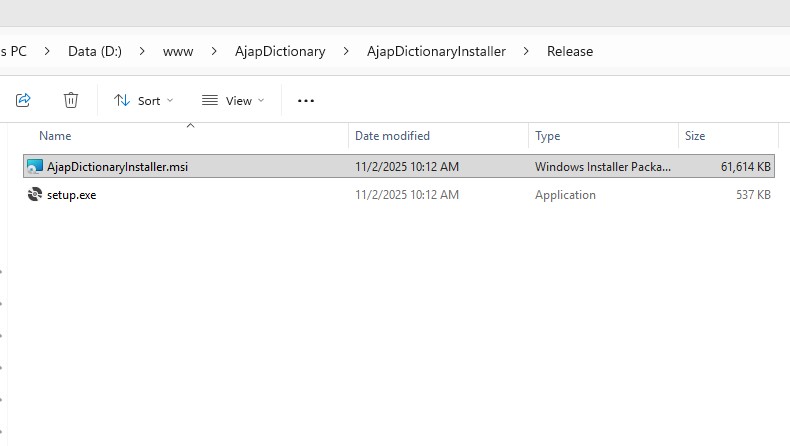Sort files by Size column header
790x446 pixels.
(x=695, y=136)
